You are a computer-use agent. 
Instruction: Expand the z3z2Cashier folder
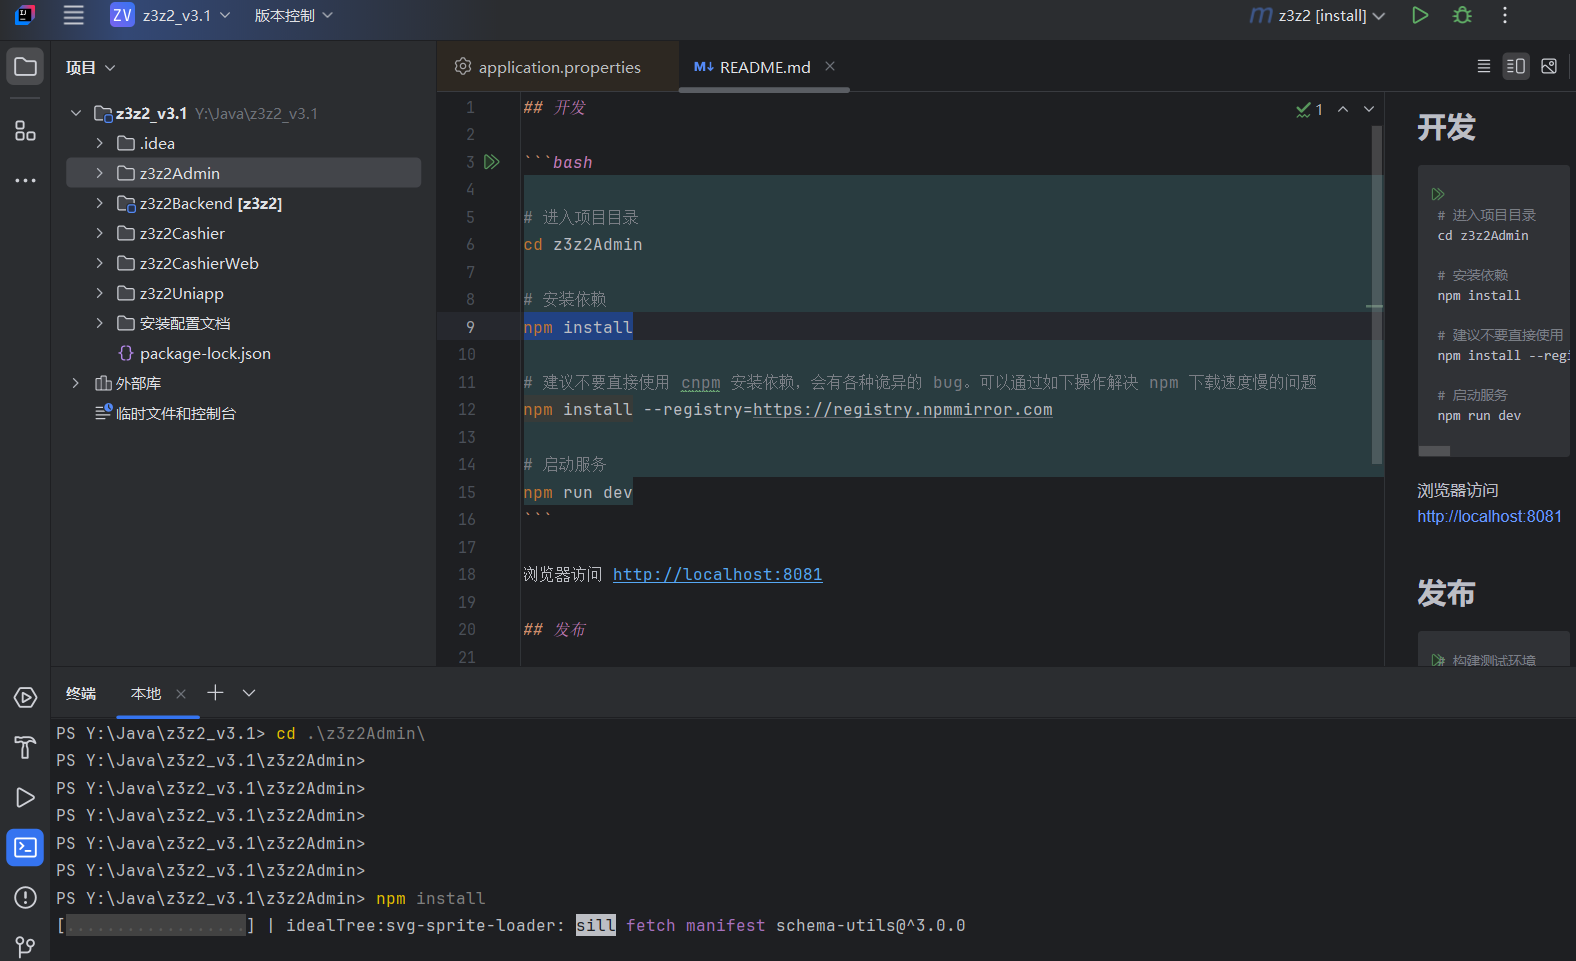tap(99, 233)
